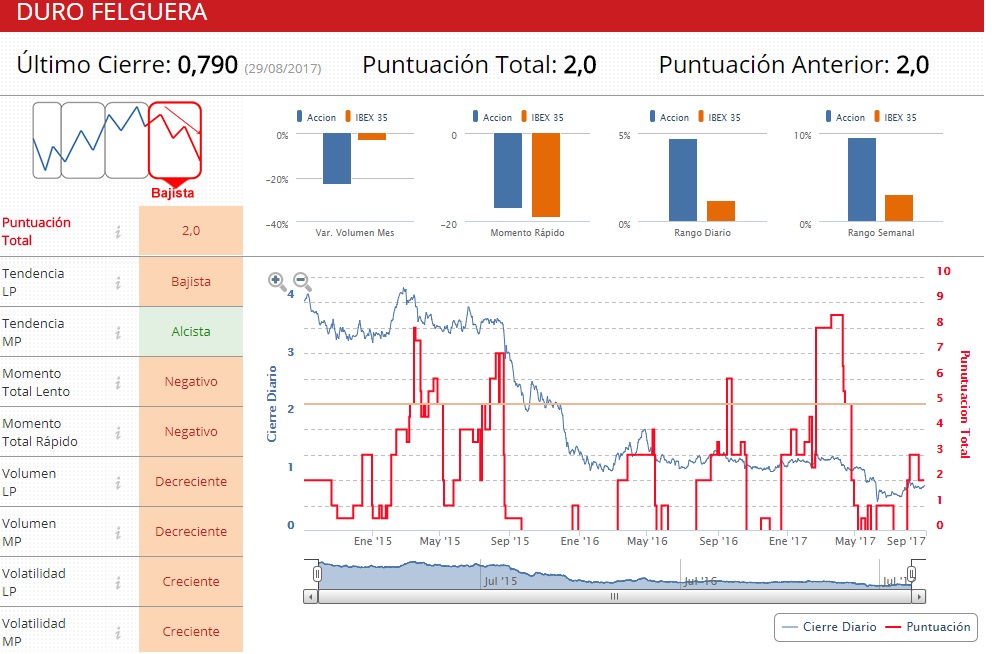View info icon for Volumen MP
This screenshot has height=654, width=992.
coord(118,533)
